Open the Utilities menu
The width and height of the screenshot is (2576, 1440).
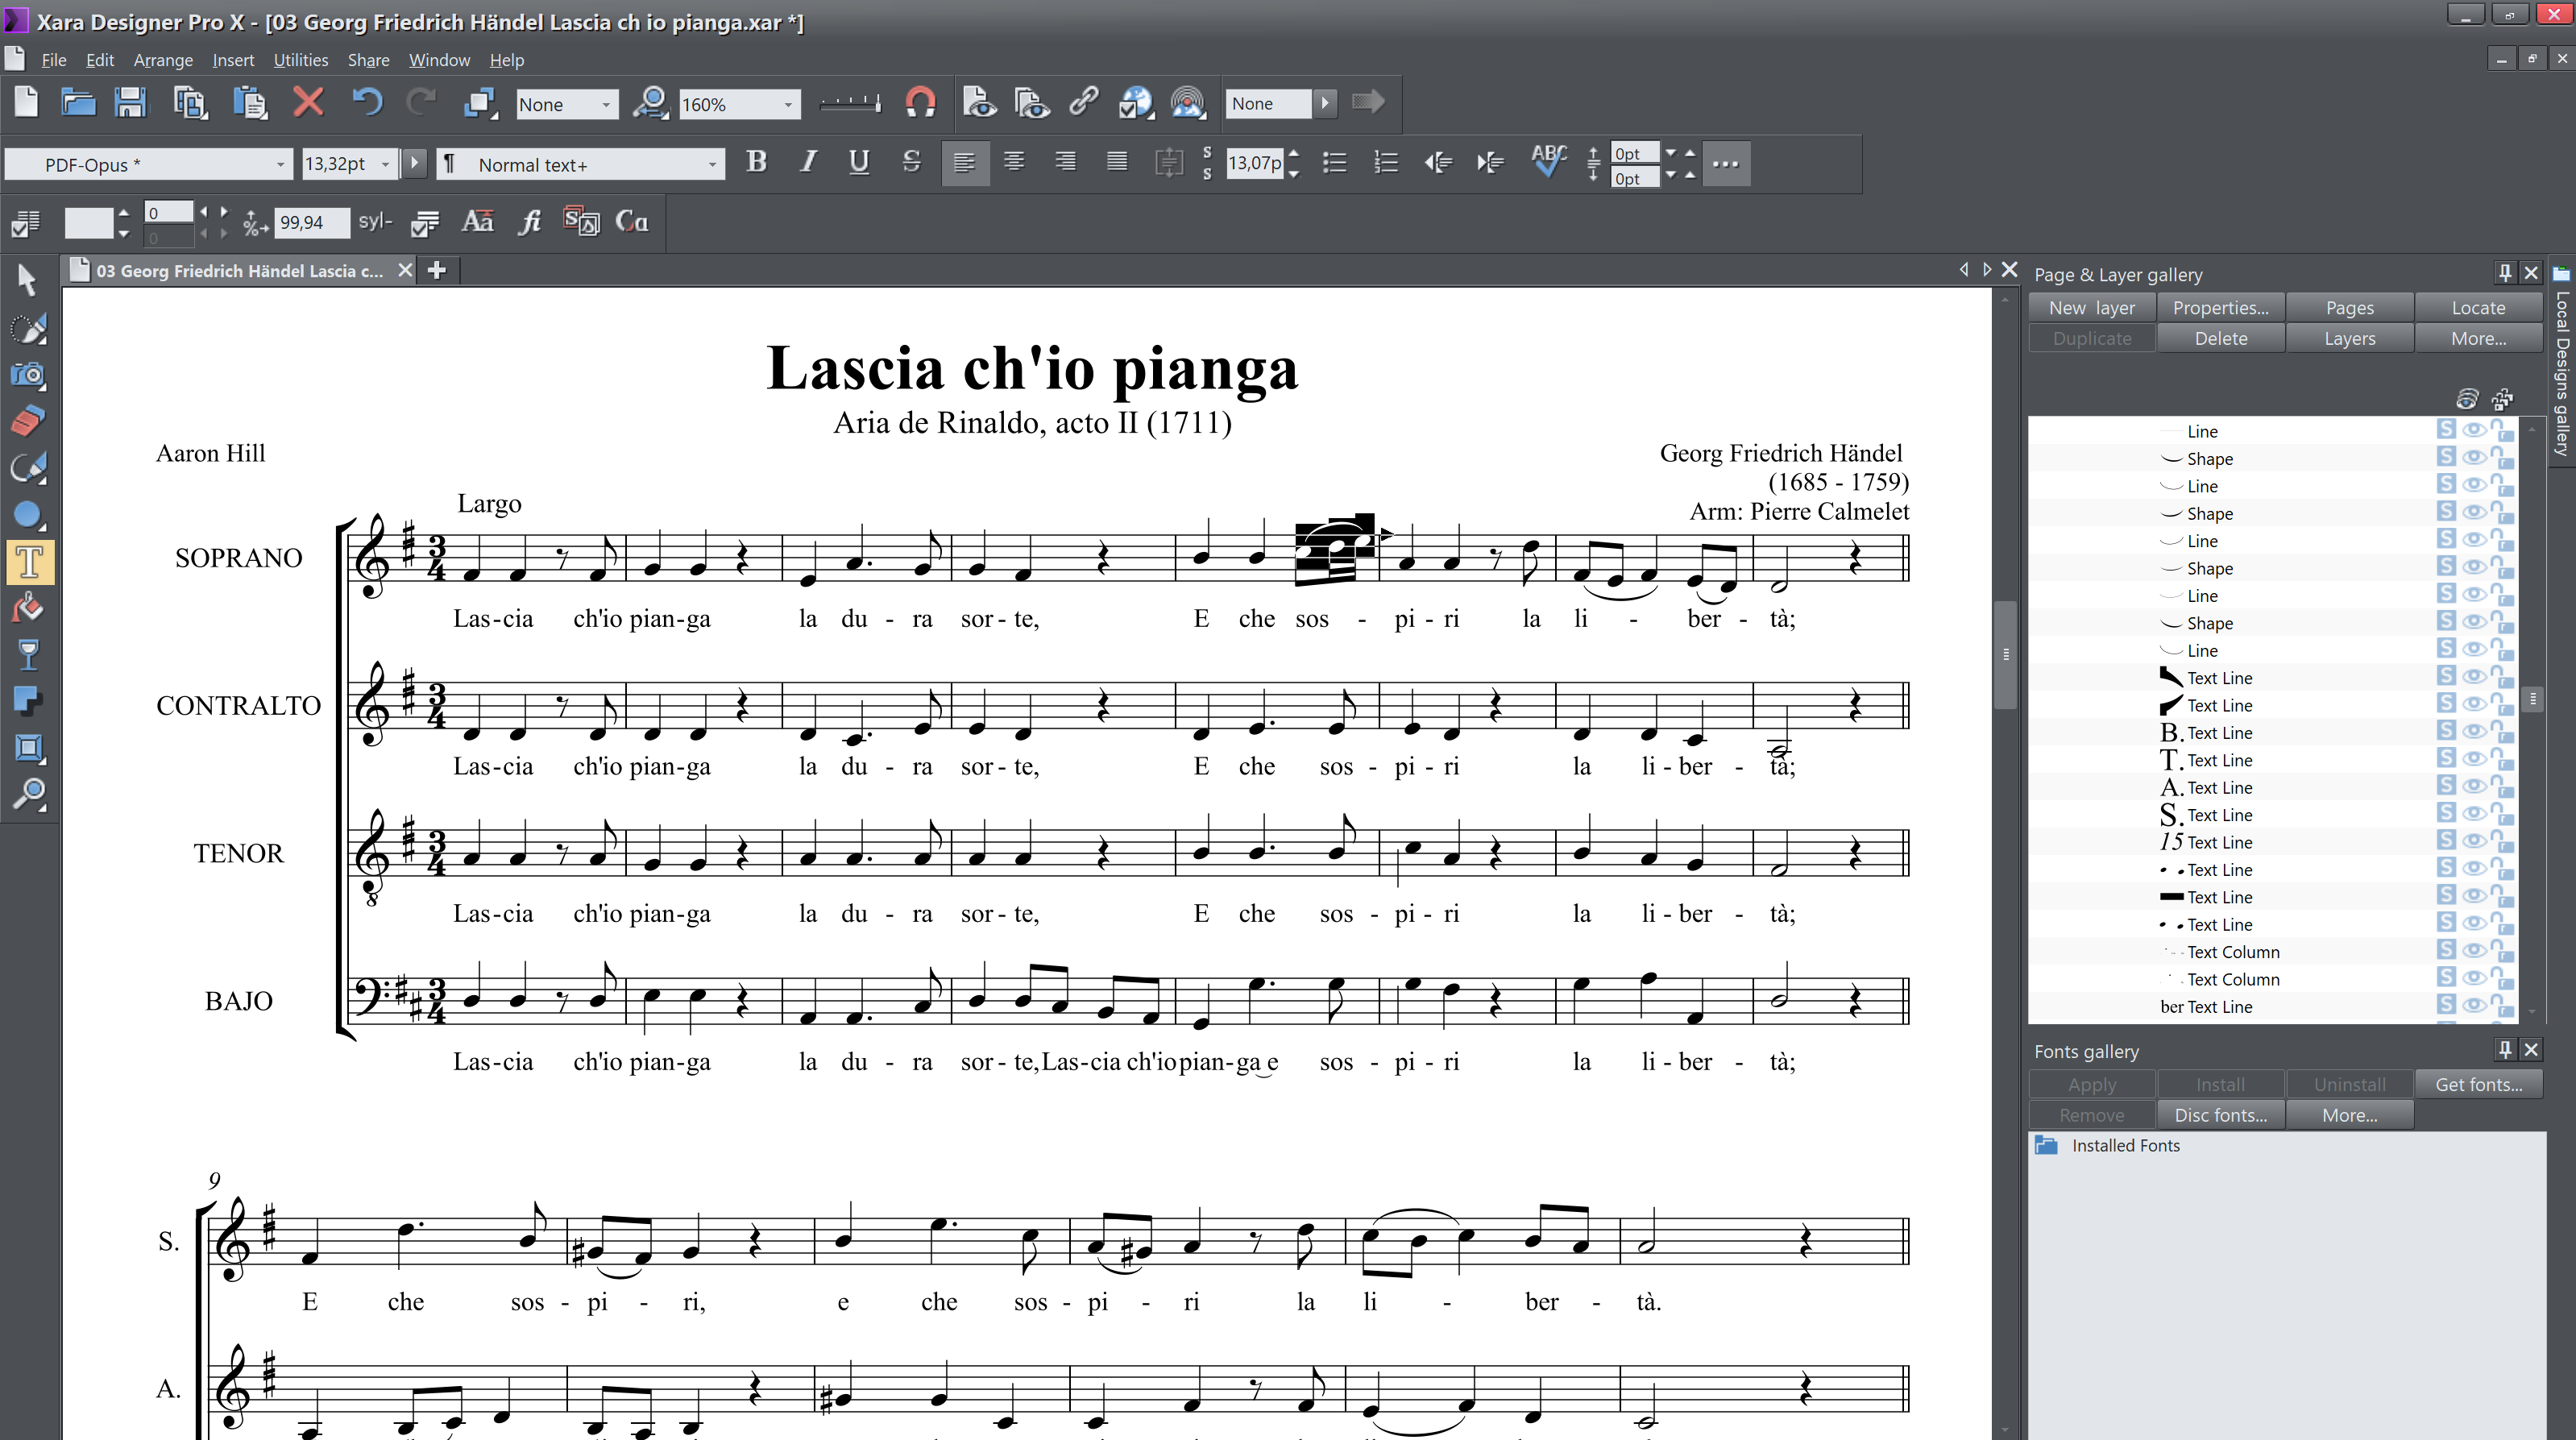(x=301, y=60)
